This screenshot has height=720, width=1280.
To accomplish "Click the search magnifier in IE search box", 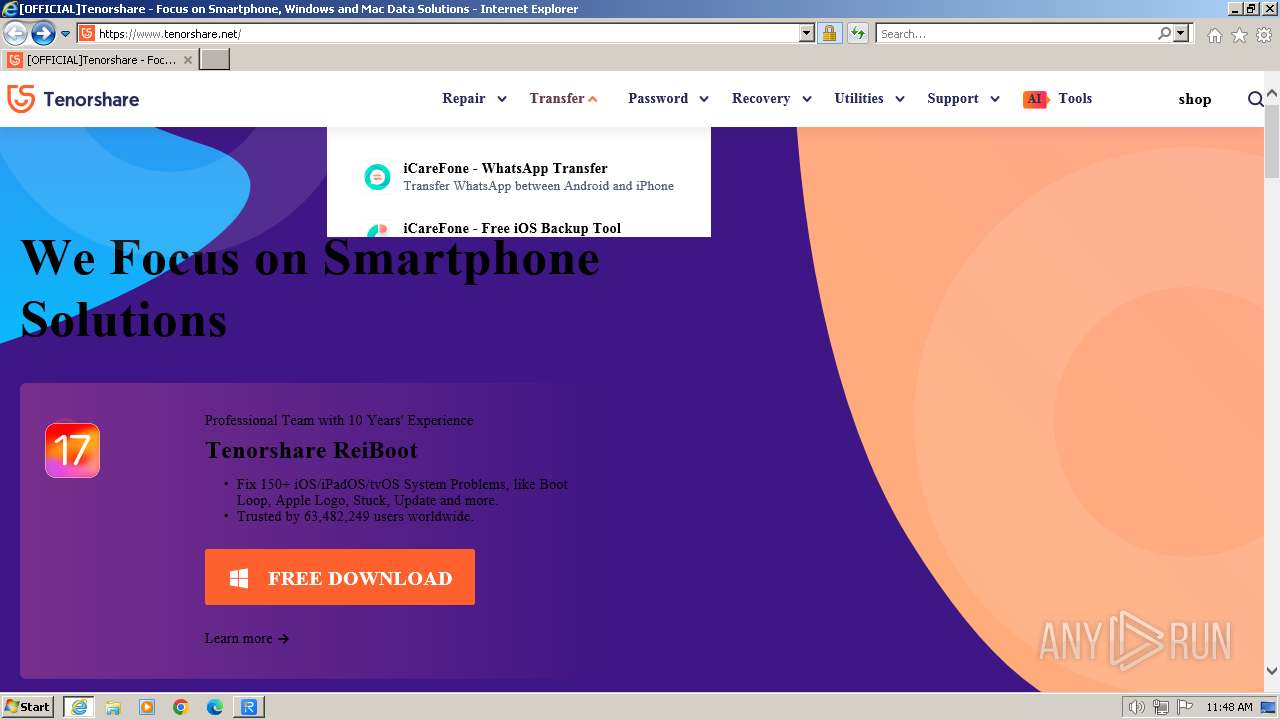I will click(1164, 33).
